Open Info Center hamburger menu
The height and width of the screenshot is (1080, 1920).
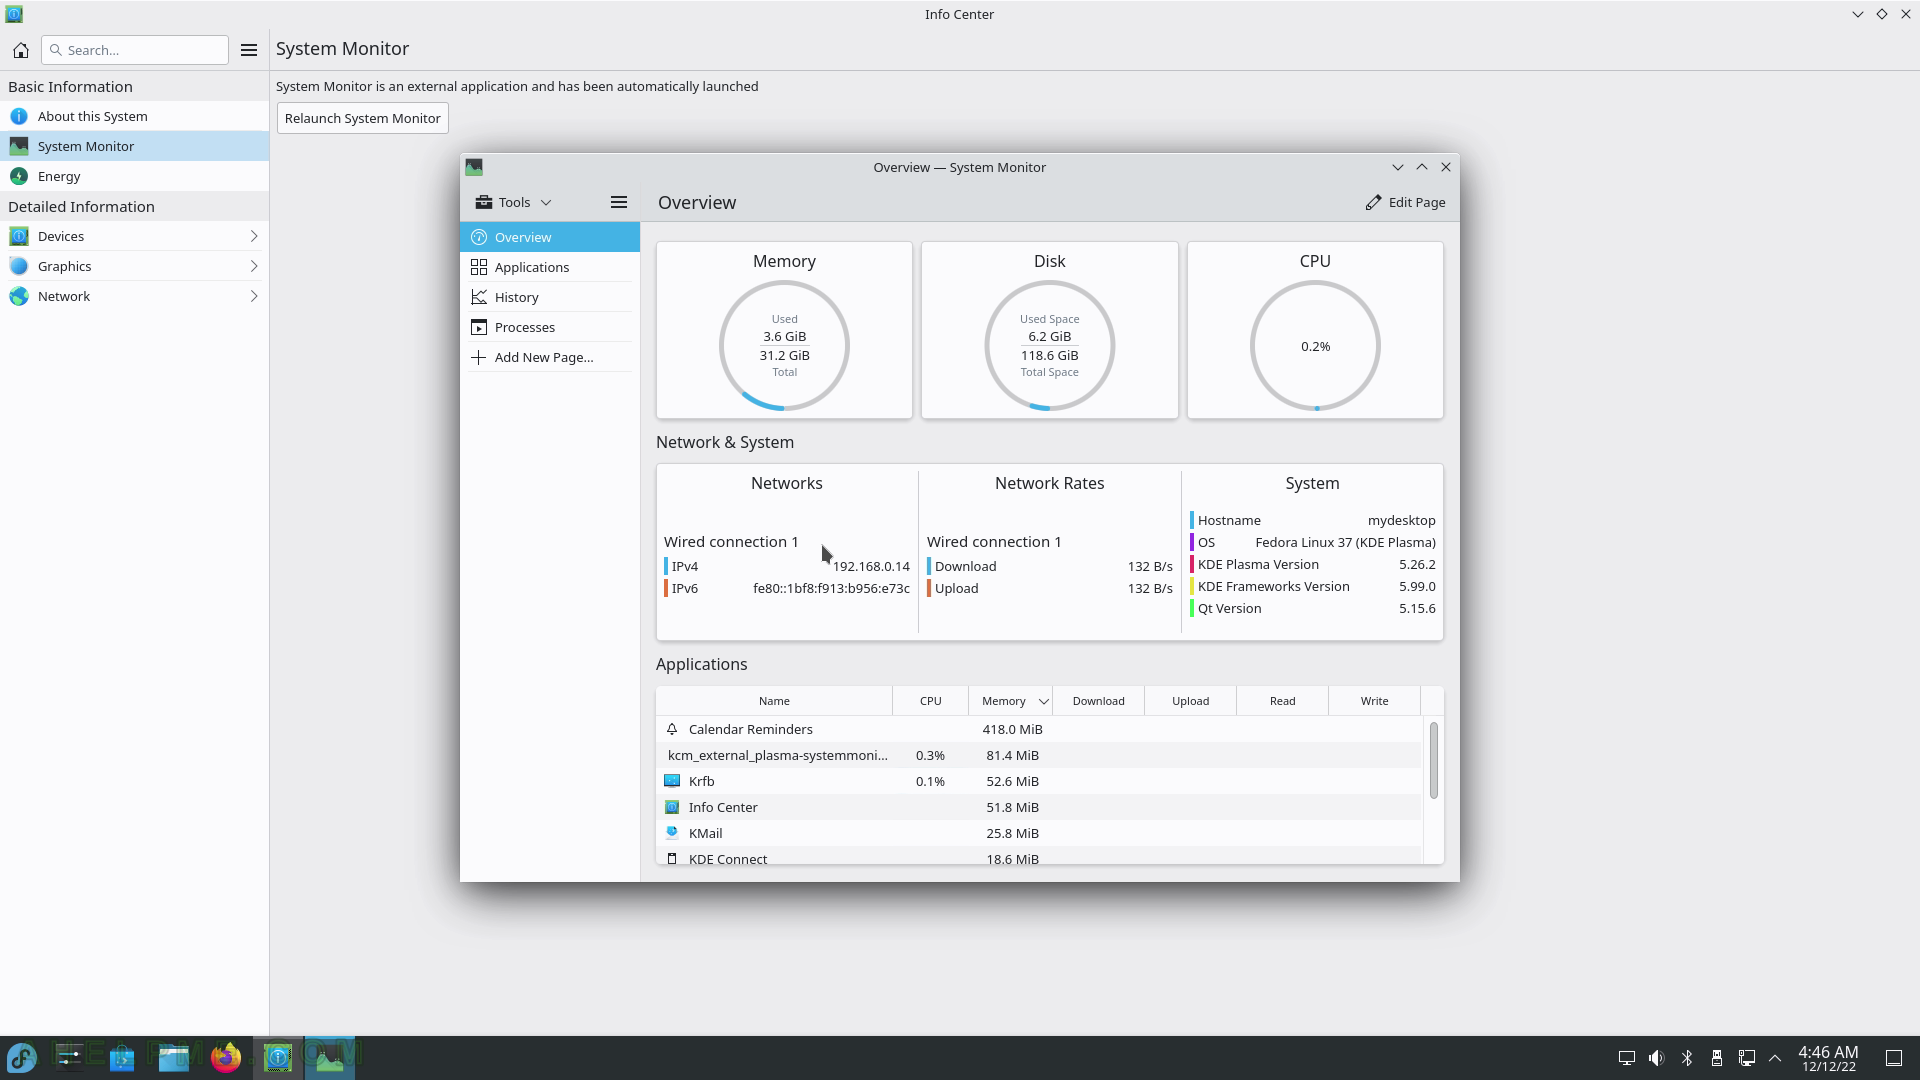[249, 50]
